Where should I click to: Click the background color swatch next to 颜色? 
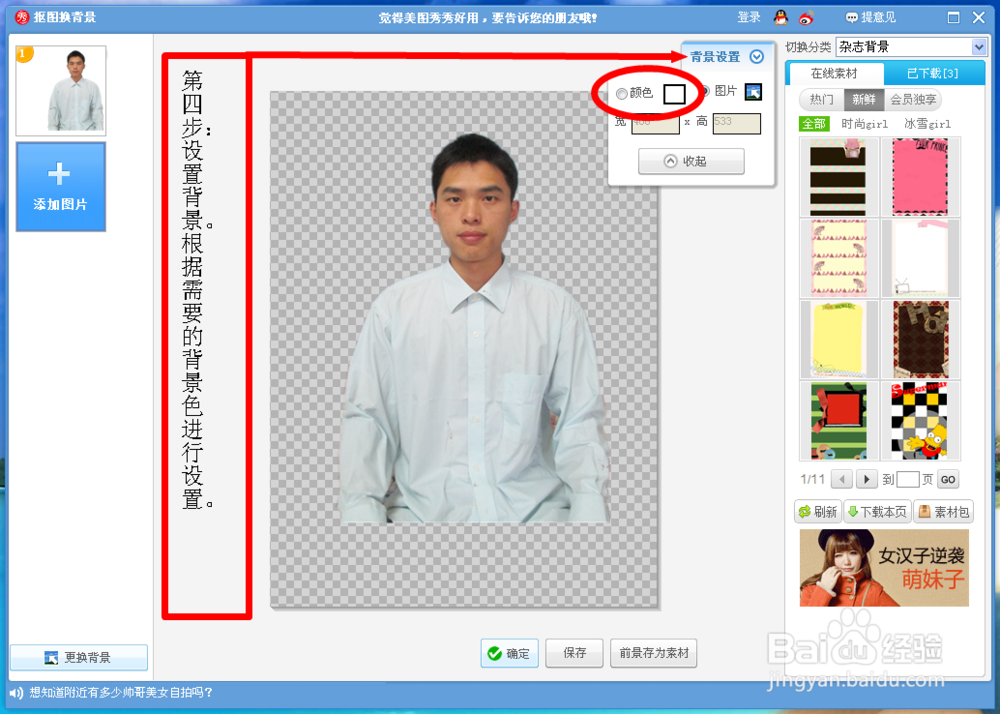pyautogui.click(x=673, y=92)
